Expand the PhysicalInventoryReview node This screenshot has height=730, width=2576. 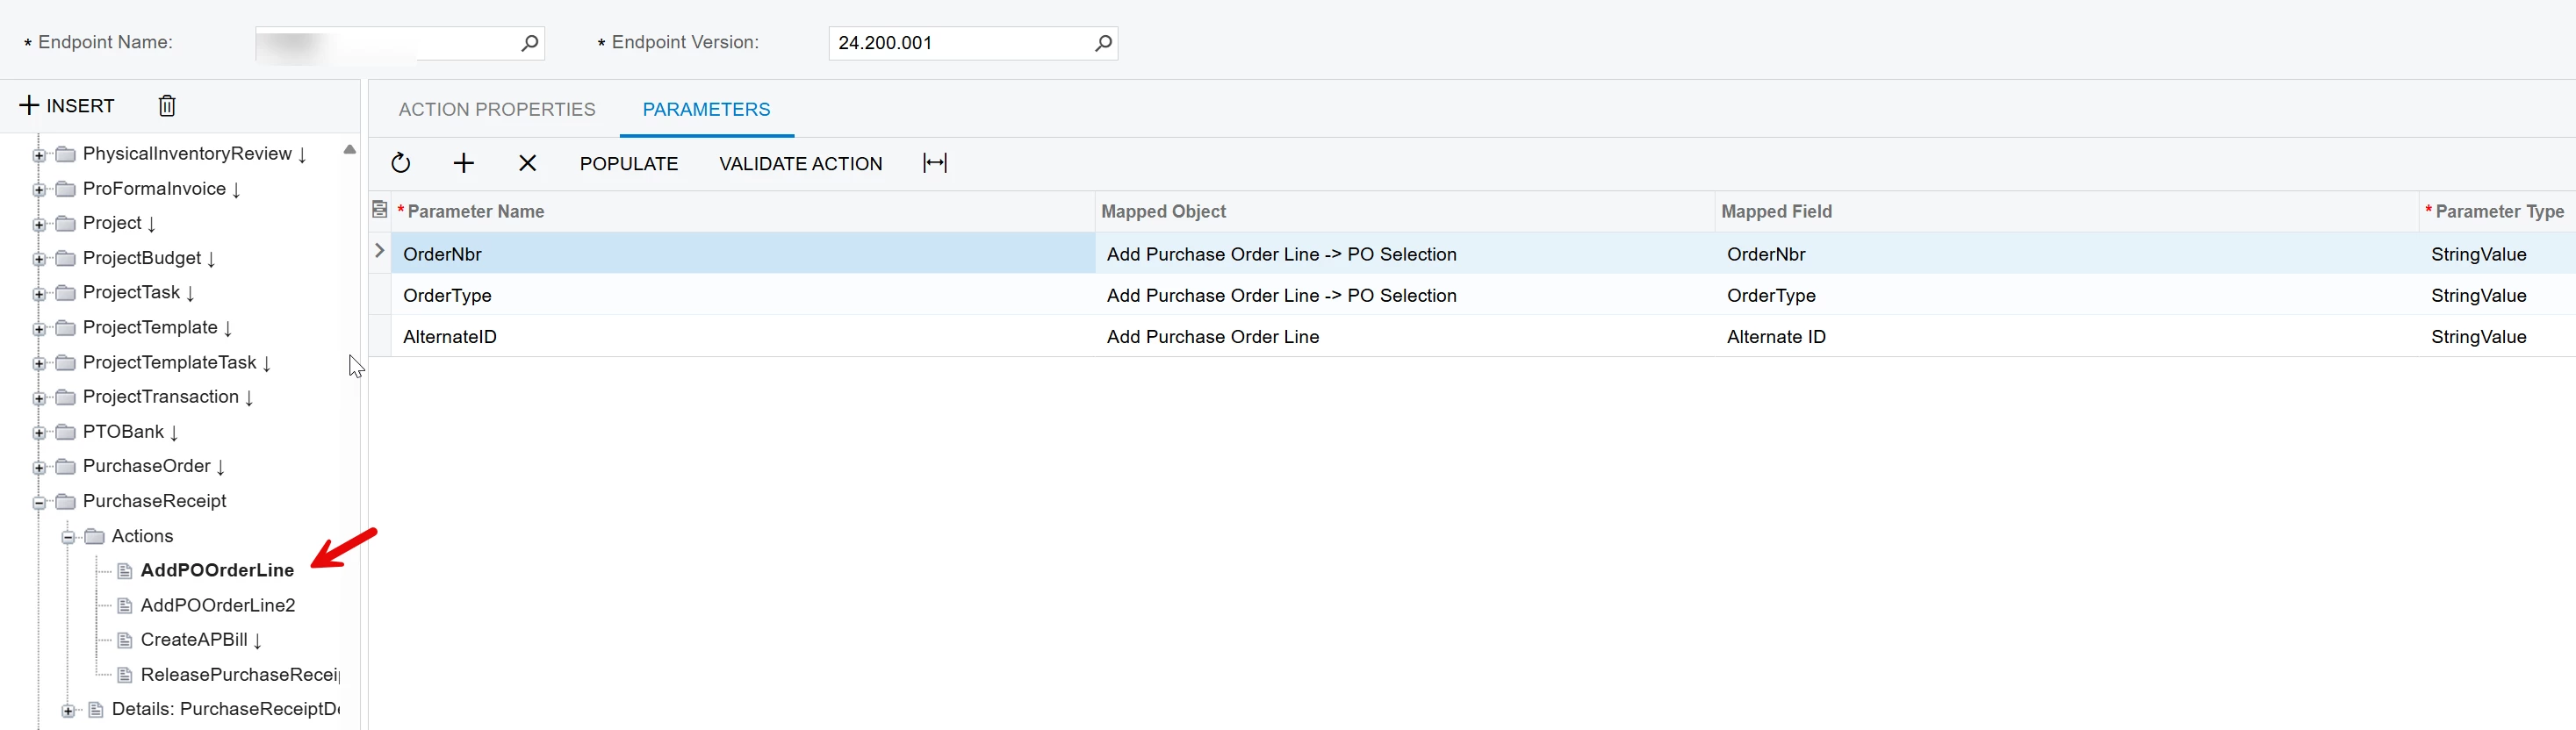(x=39, y=155)
